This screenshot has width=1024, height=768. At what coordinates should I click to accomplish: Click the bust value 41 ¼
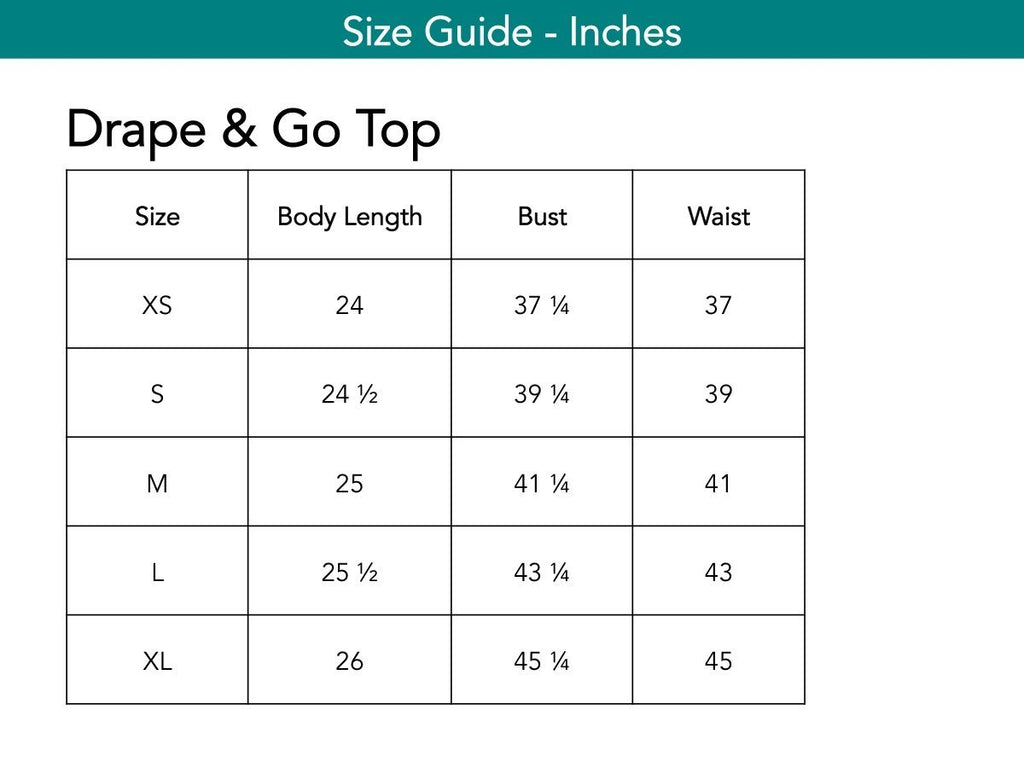[x=541, y=483]
